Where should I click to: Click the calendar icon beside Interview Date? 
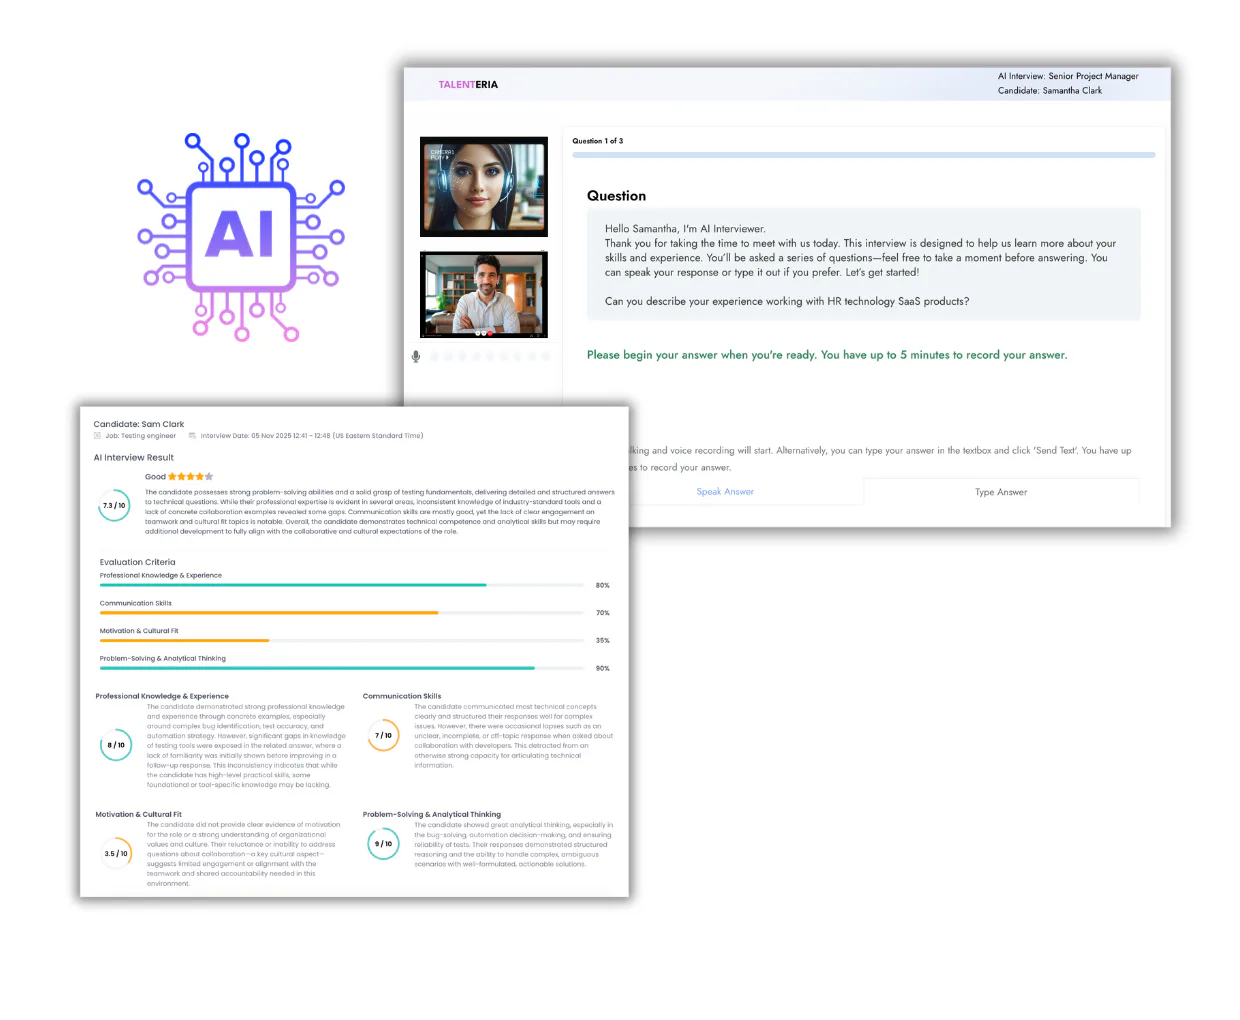(192, 436)
